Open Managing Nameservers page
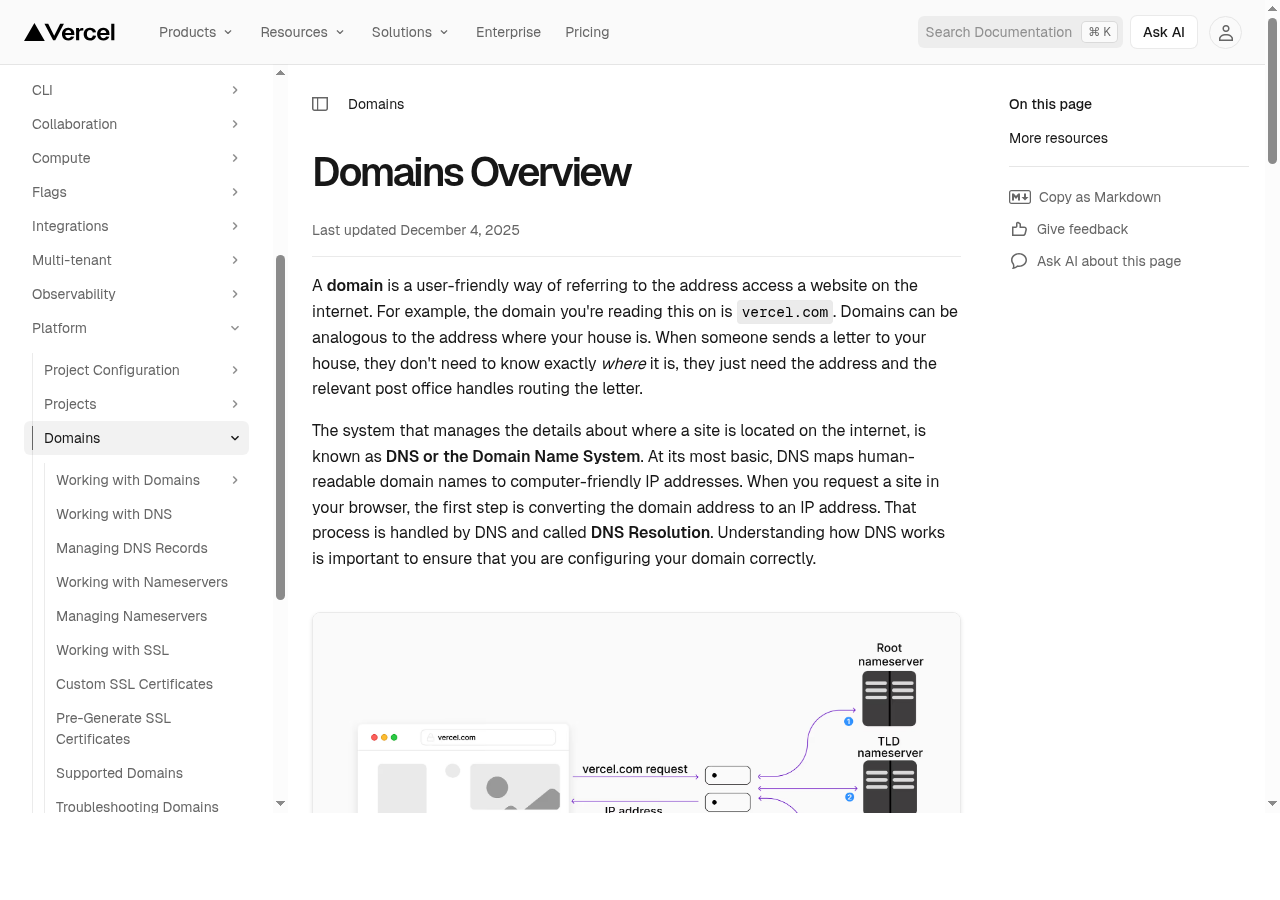 (131, 616)
